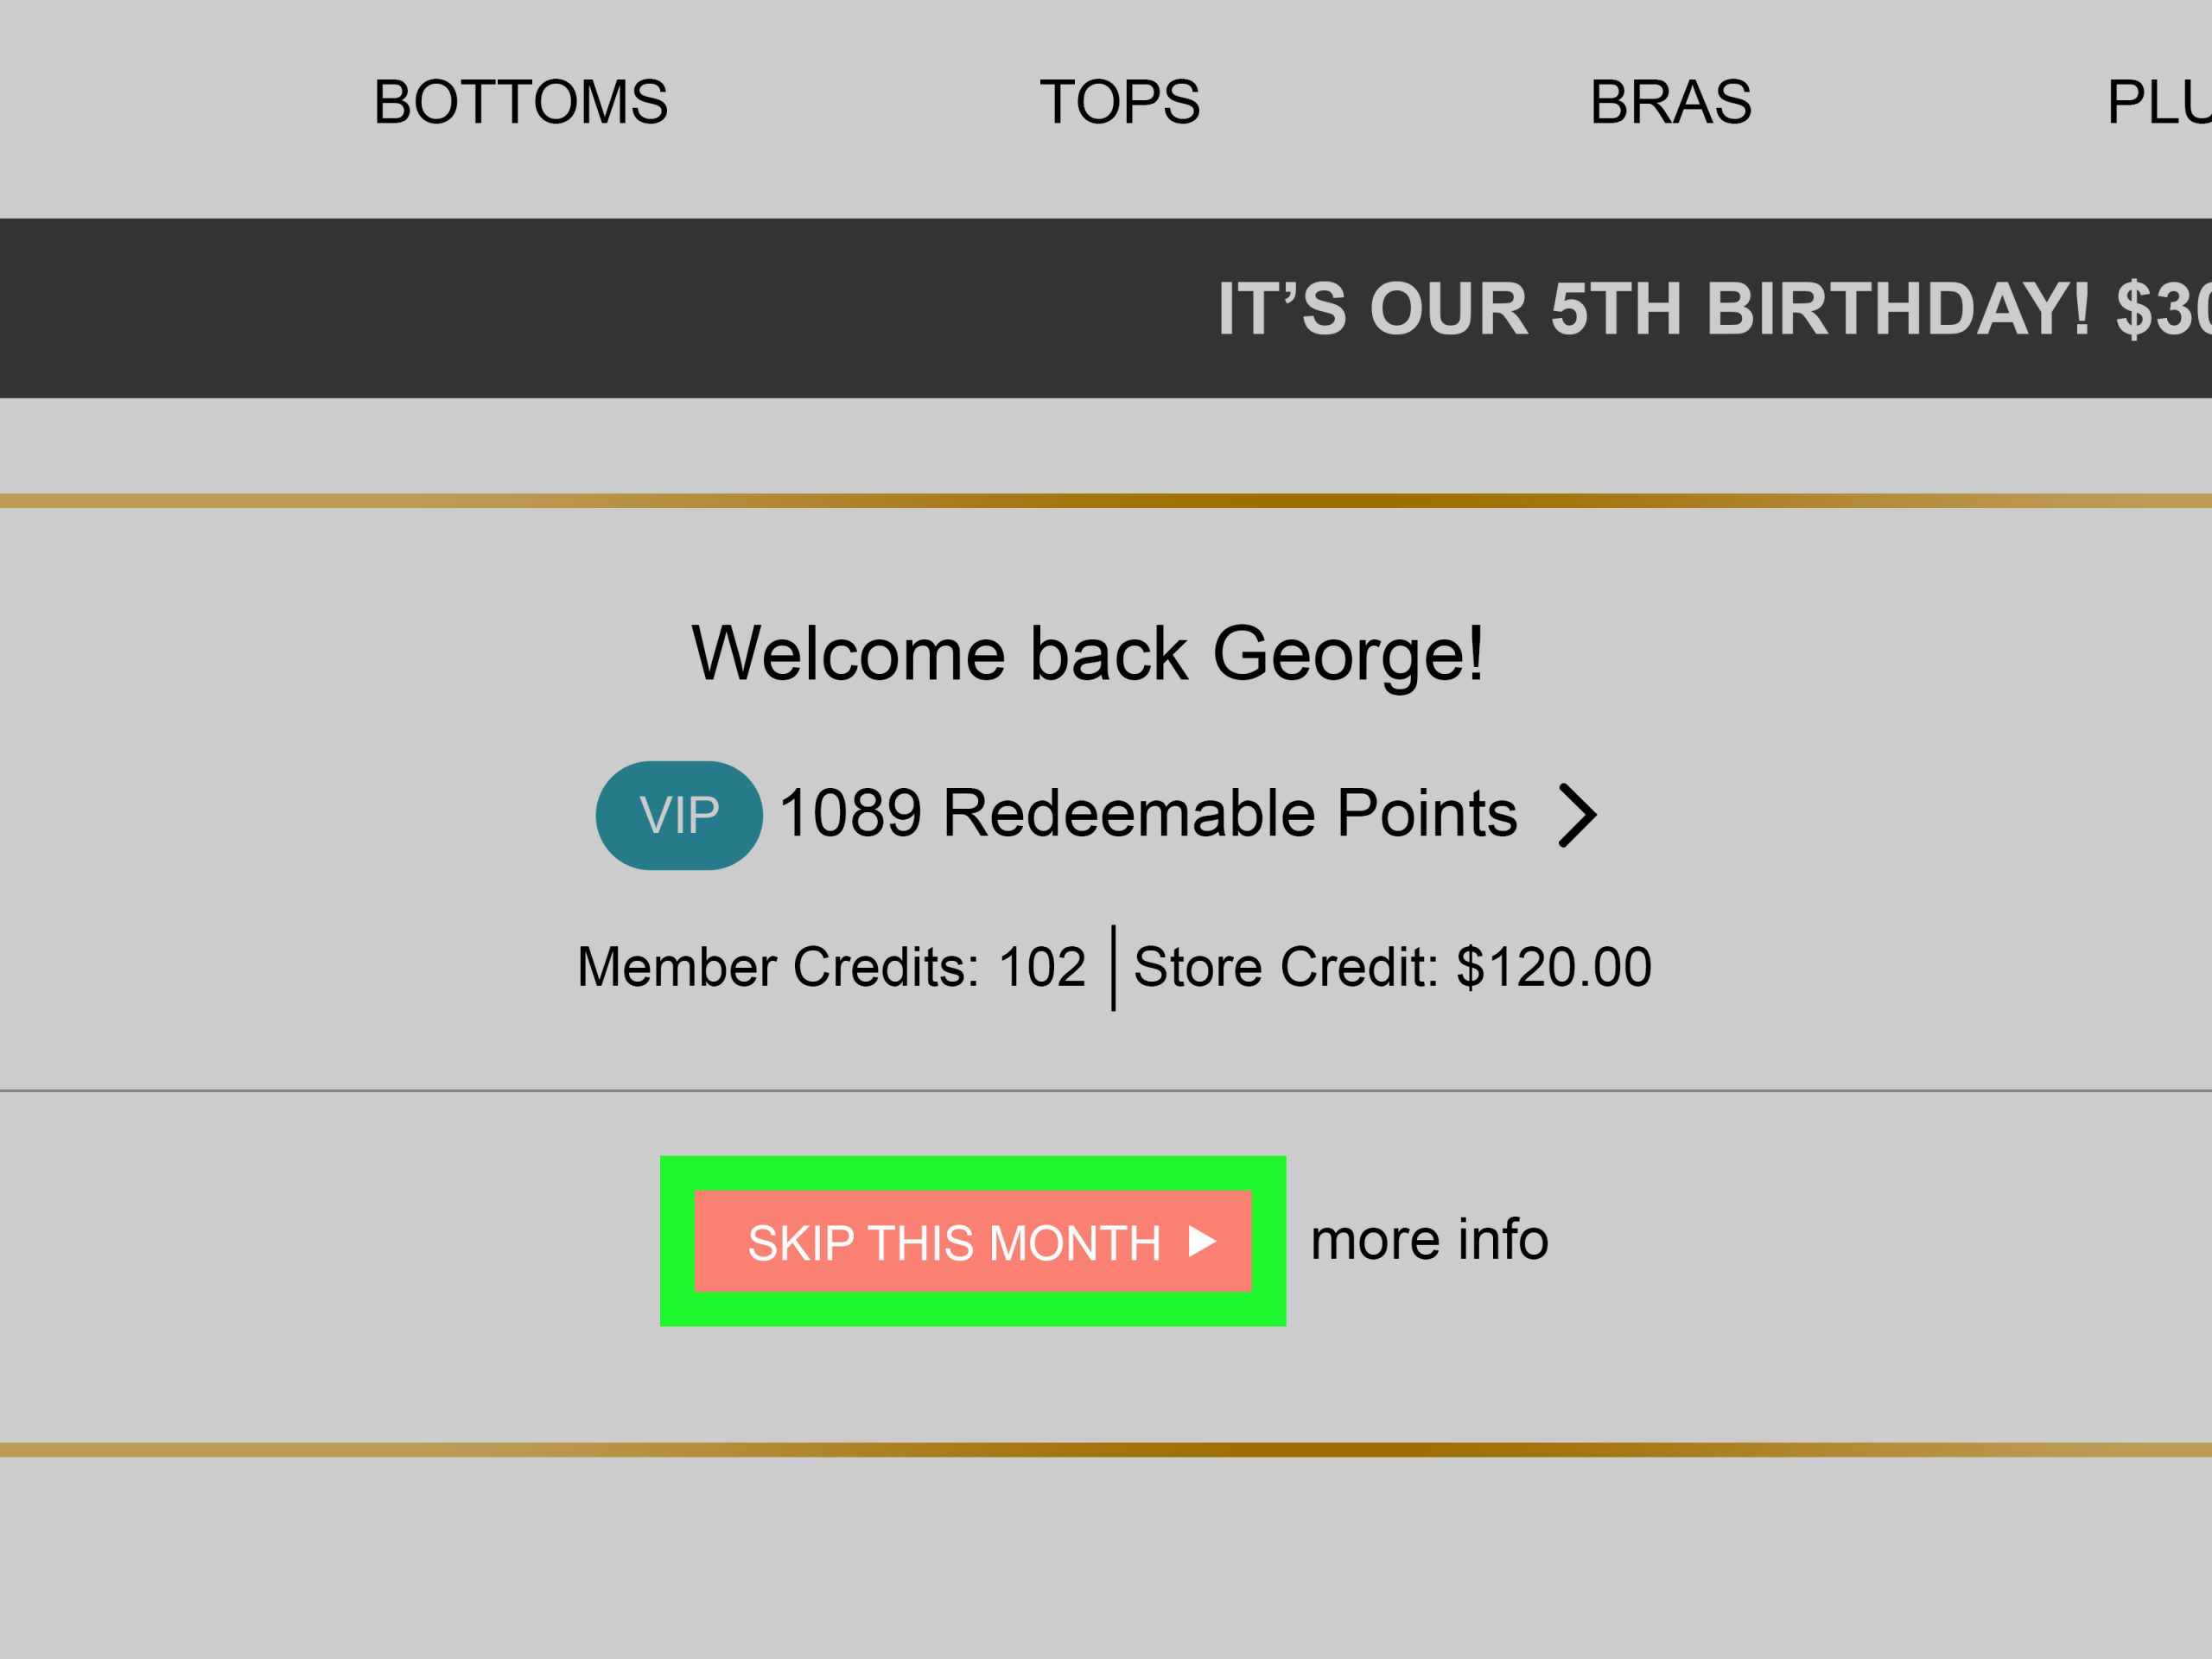Open the TOPS category menu

point(1119,102)
